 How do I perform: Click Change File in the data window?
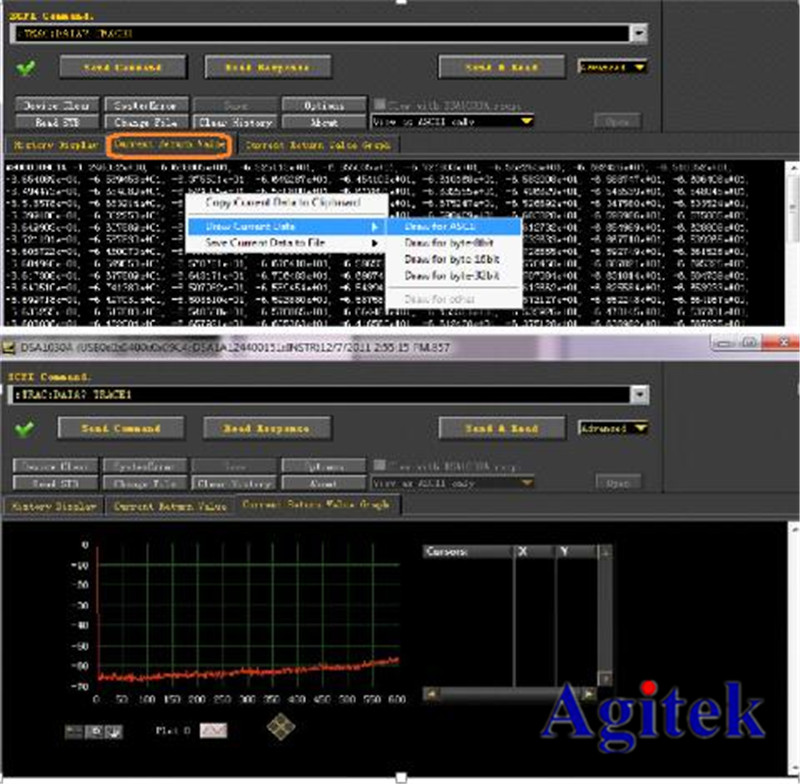[146, 122]
